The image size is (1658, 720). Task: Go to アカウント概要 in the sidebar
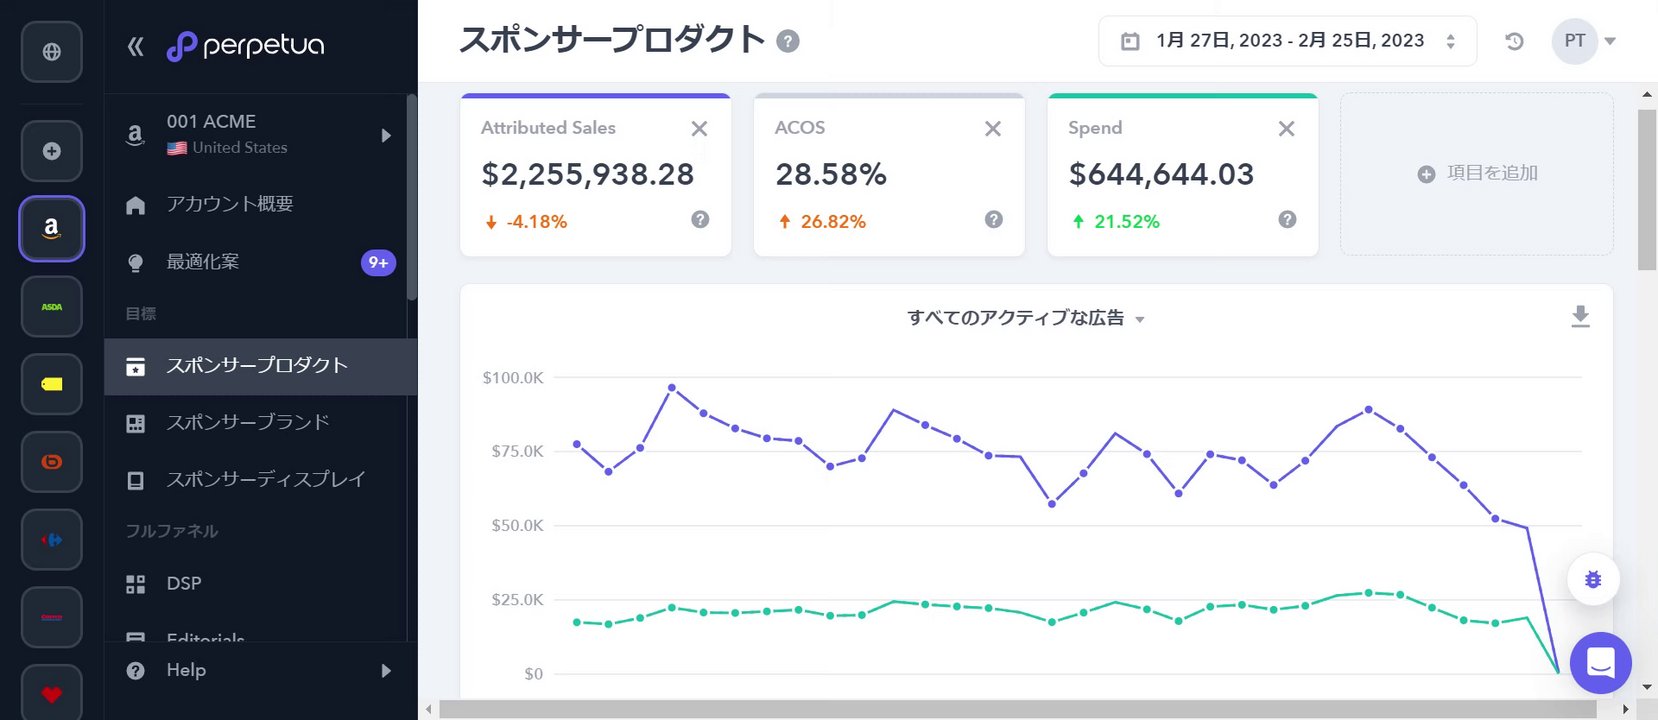(x=230, y=204)
